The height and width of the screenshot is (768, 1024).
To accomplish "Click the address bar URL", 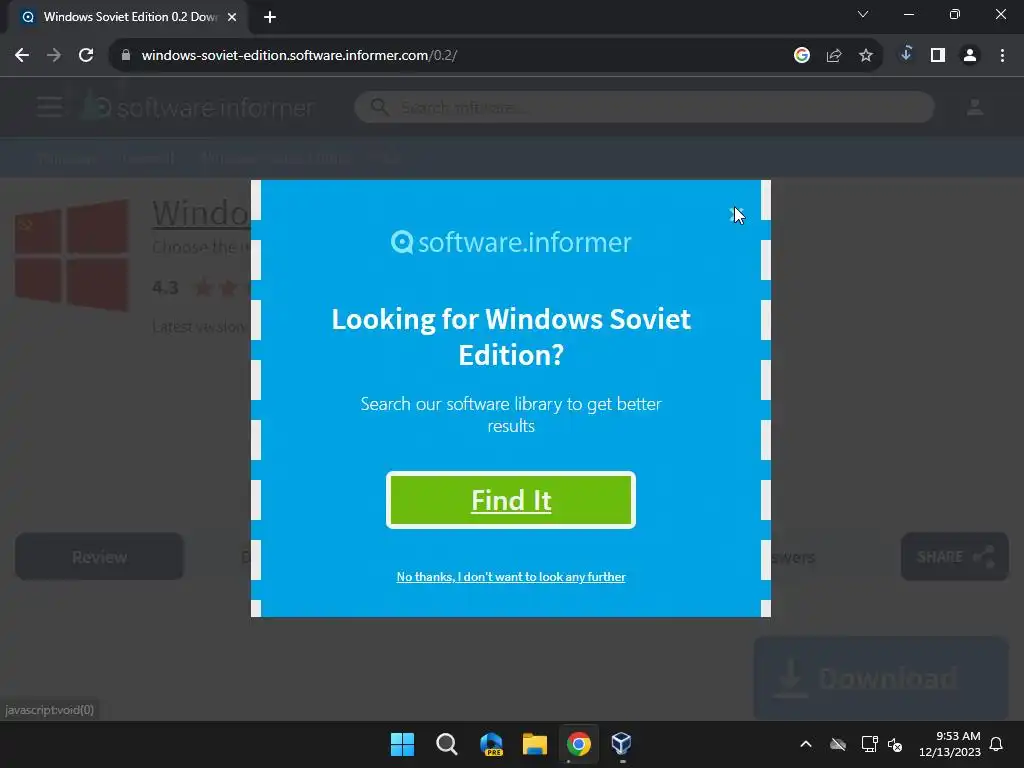I will point(298,56).
